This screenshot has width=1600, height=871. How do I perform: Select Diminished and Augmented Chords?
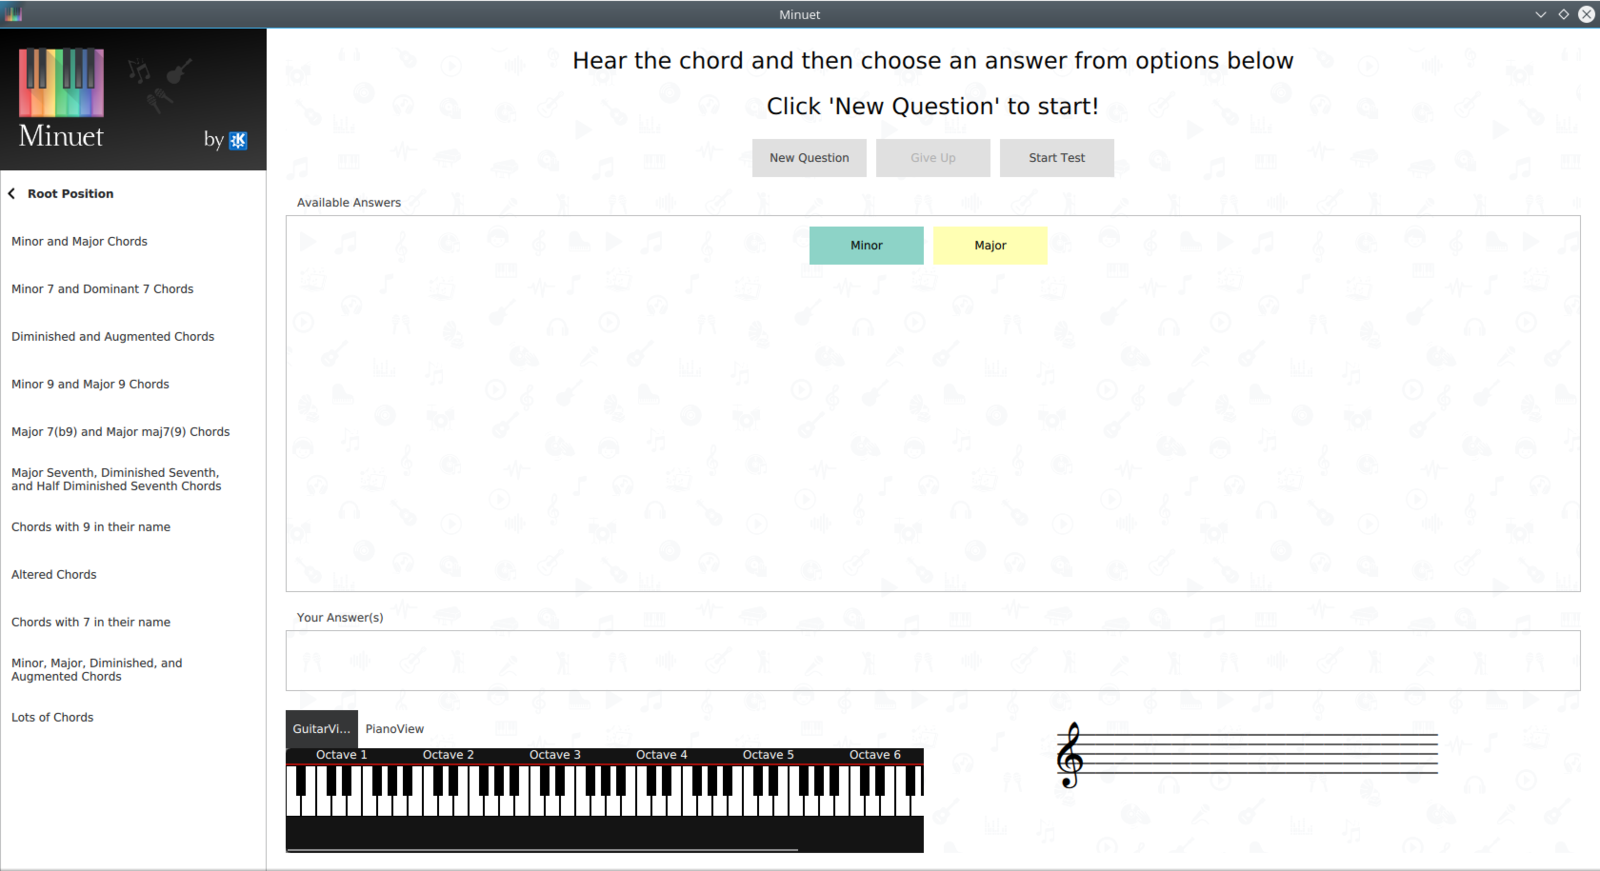(x=112, y=337)
